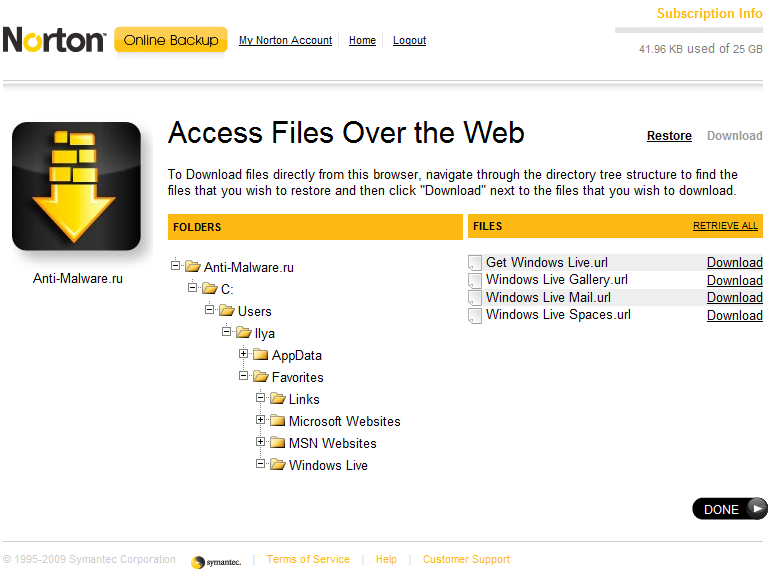The width and height of the screenshot is (774, 571).
Task: Select the Microsoft Websites tree label
Action: point(345,421)
